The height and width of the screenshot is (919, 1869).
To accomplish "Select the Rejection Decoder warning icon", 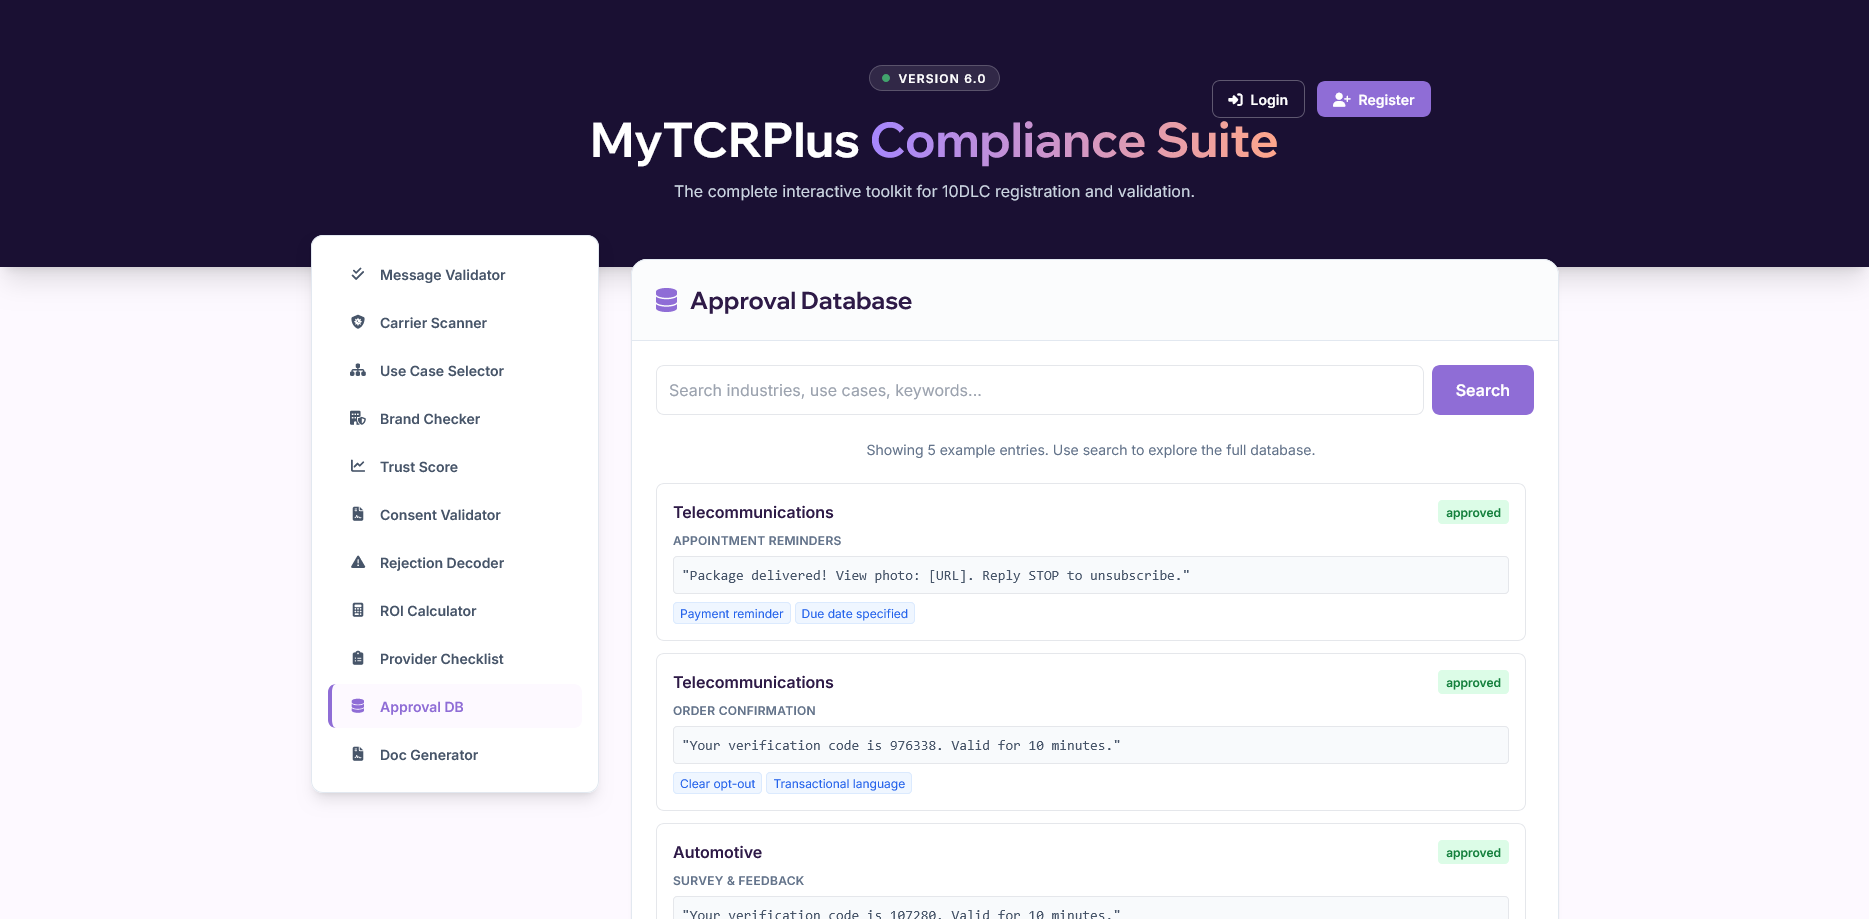I will pos(357,562).
